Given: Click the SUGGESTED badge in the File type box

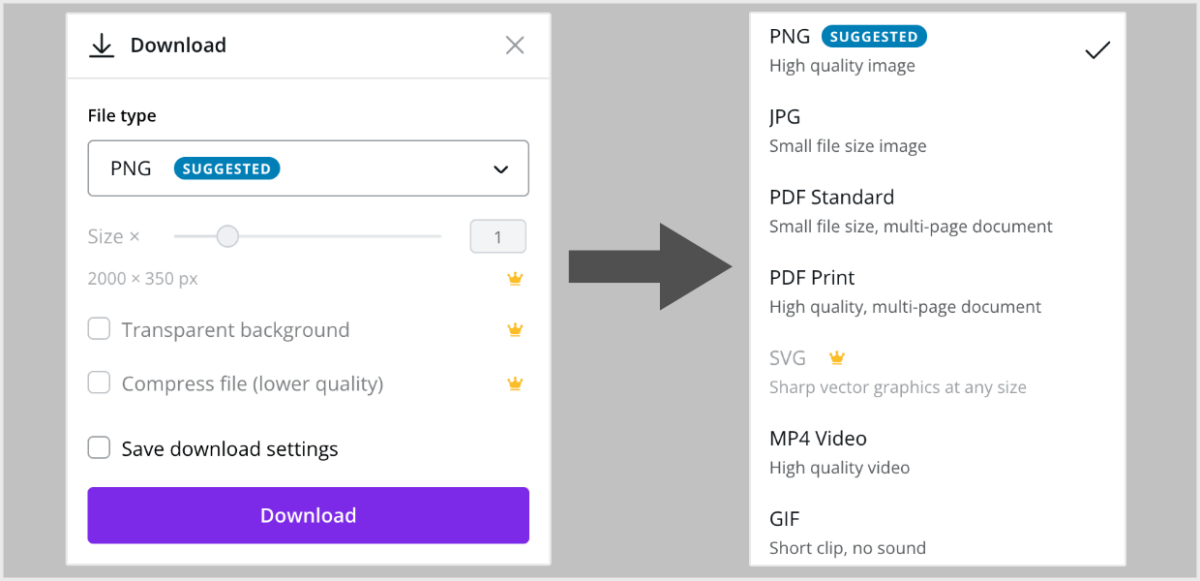Looking at the screenshot, I should pos(226,168).
